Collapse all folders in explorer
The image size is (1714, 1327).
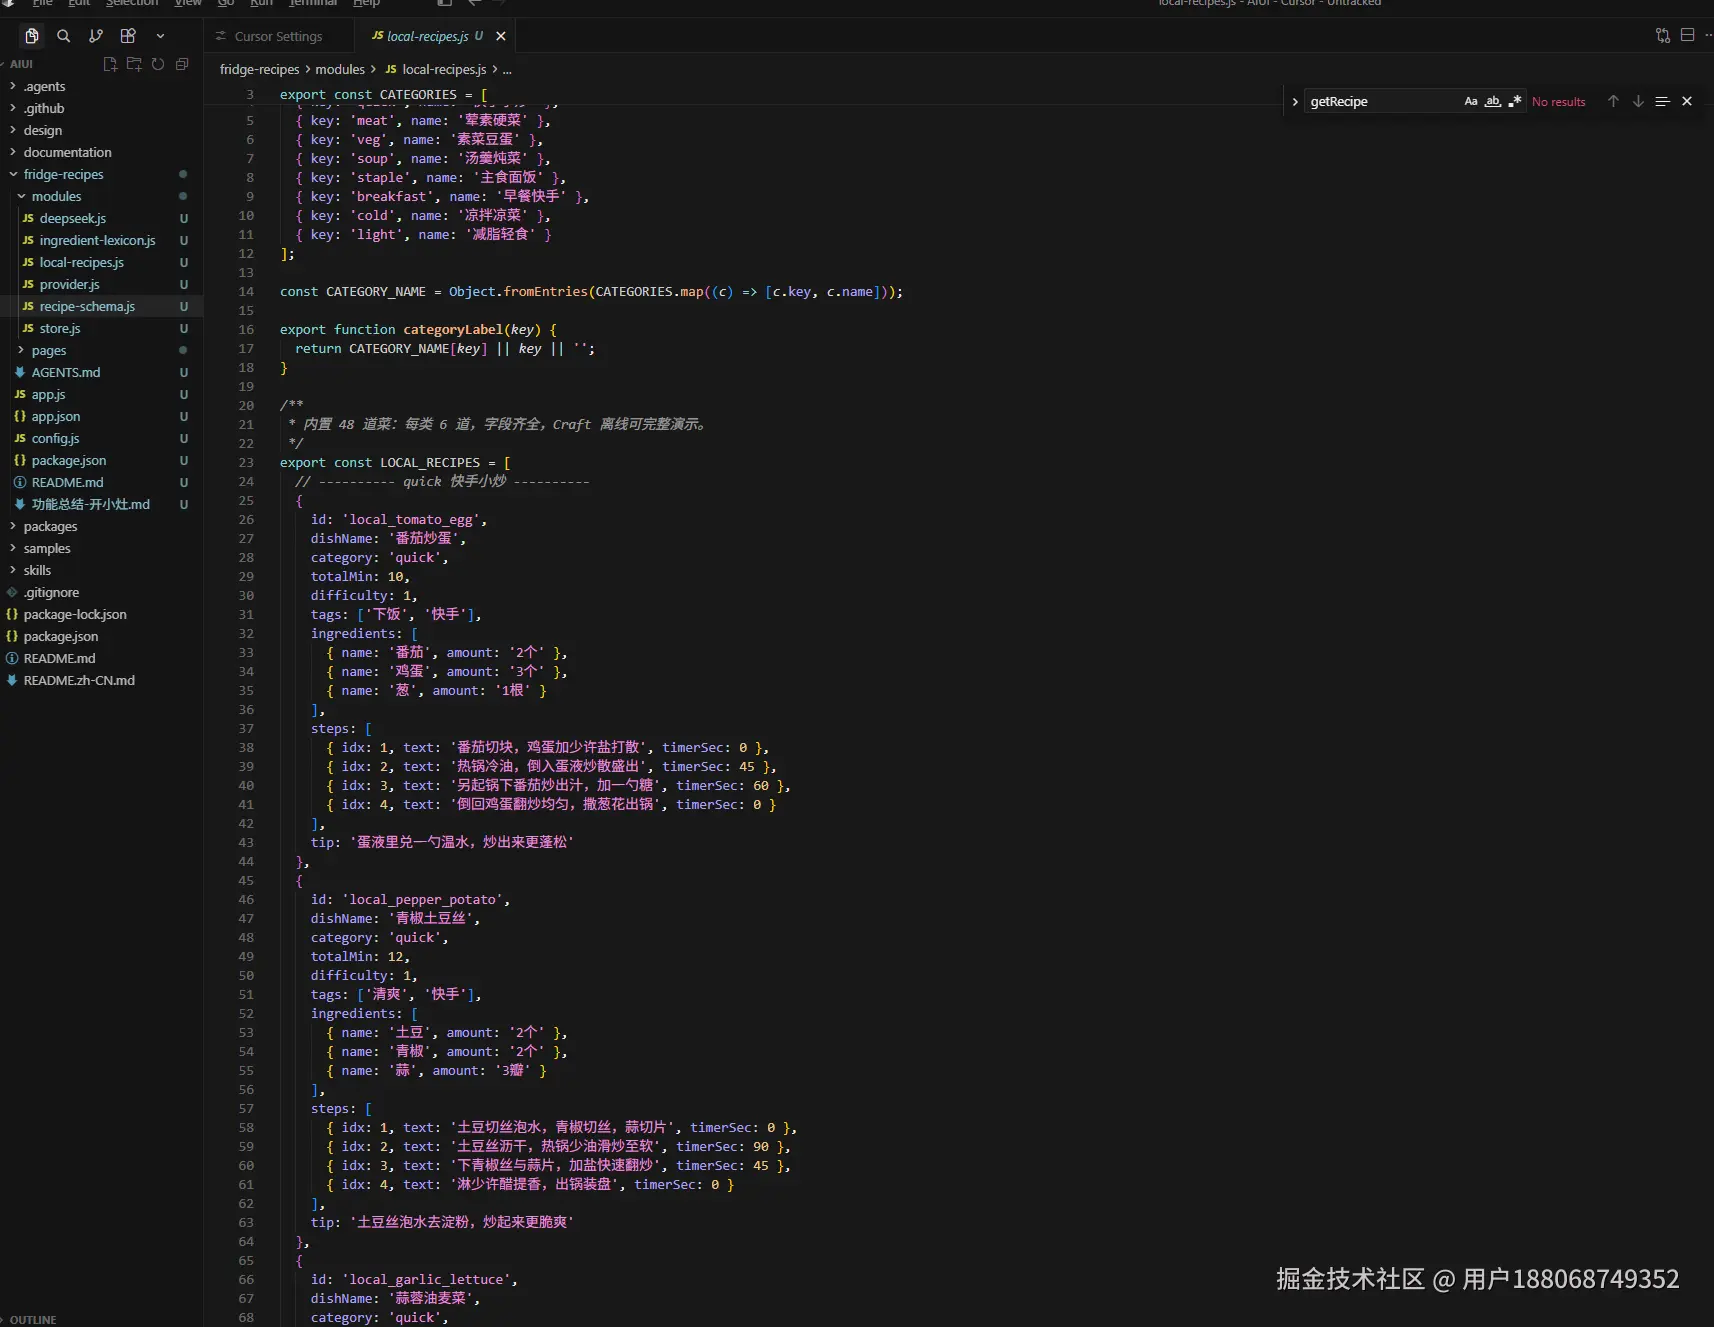point(182,64)
